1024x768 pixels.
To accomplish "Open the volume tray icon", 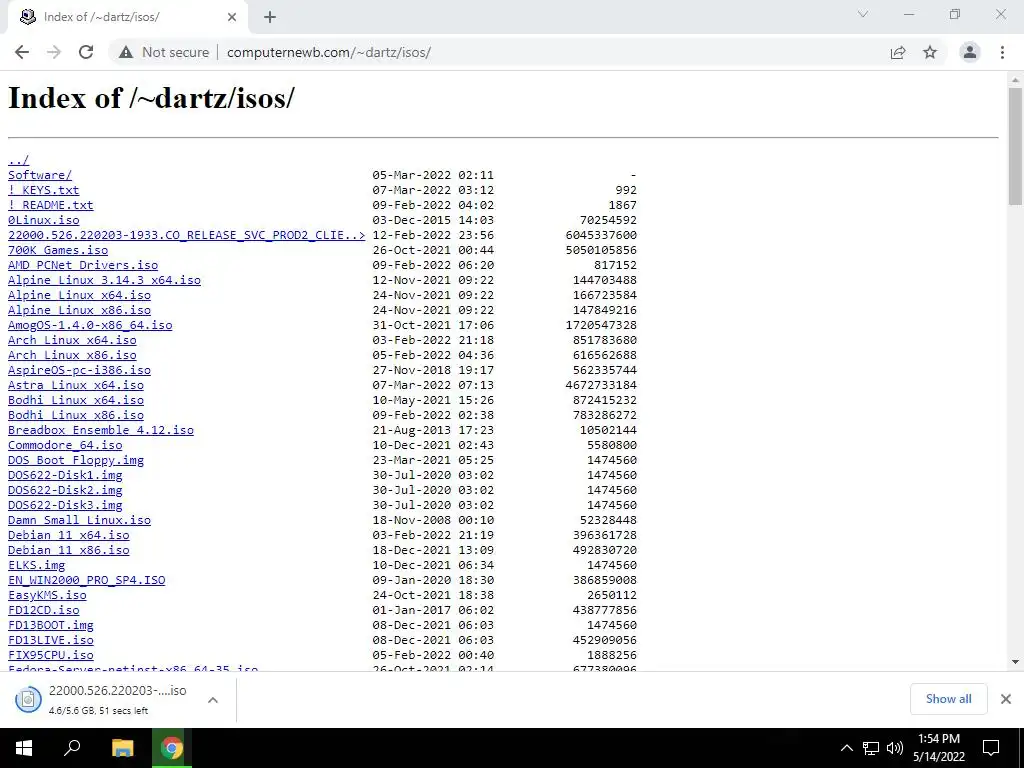I will [895, 748].
